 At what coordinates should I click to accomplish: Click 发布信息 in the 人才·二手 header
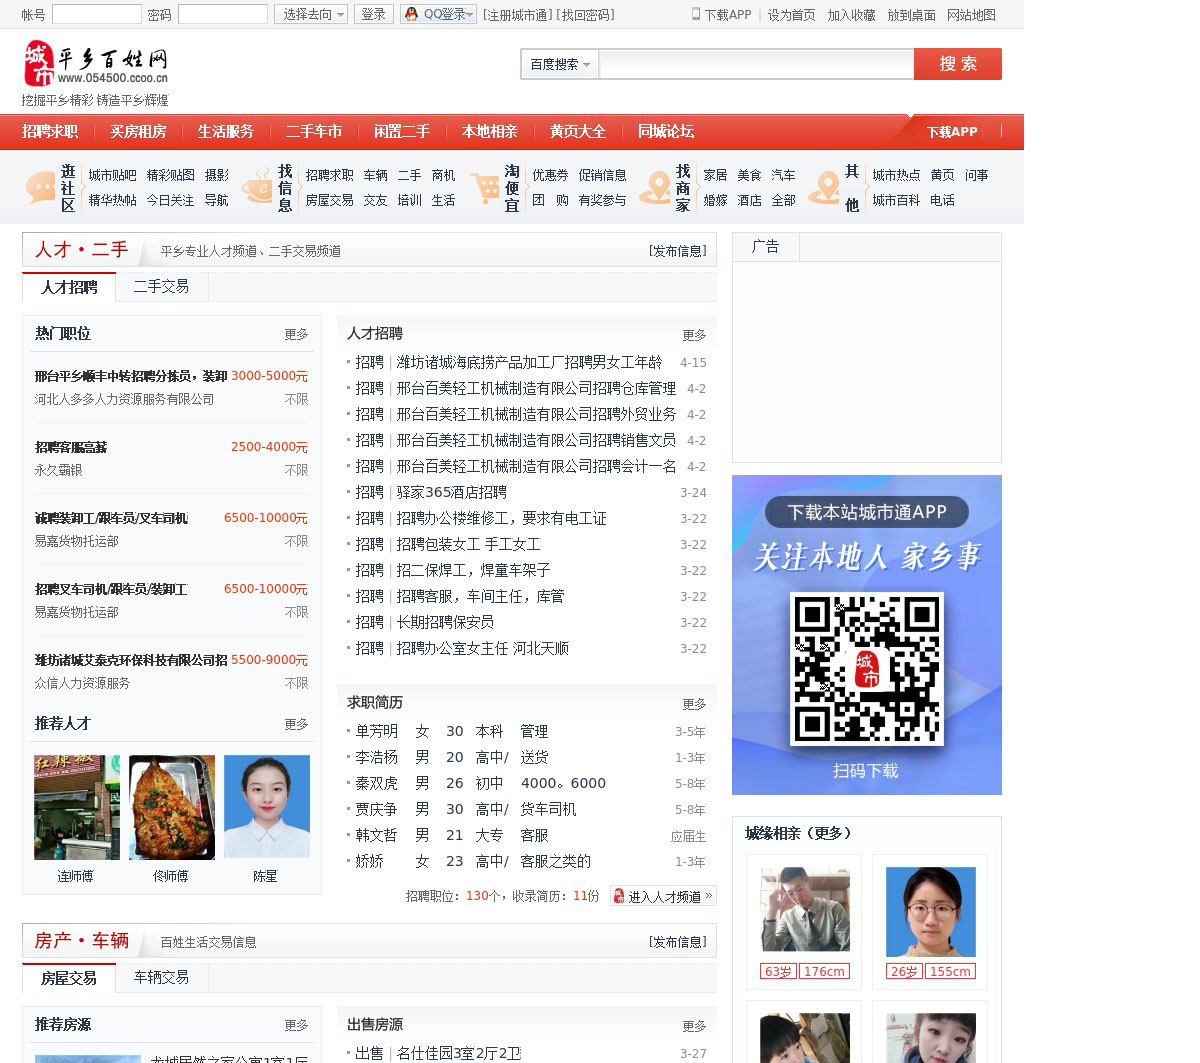pos(678,251)
